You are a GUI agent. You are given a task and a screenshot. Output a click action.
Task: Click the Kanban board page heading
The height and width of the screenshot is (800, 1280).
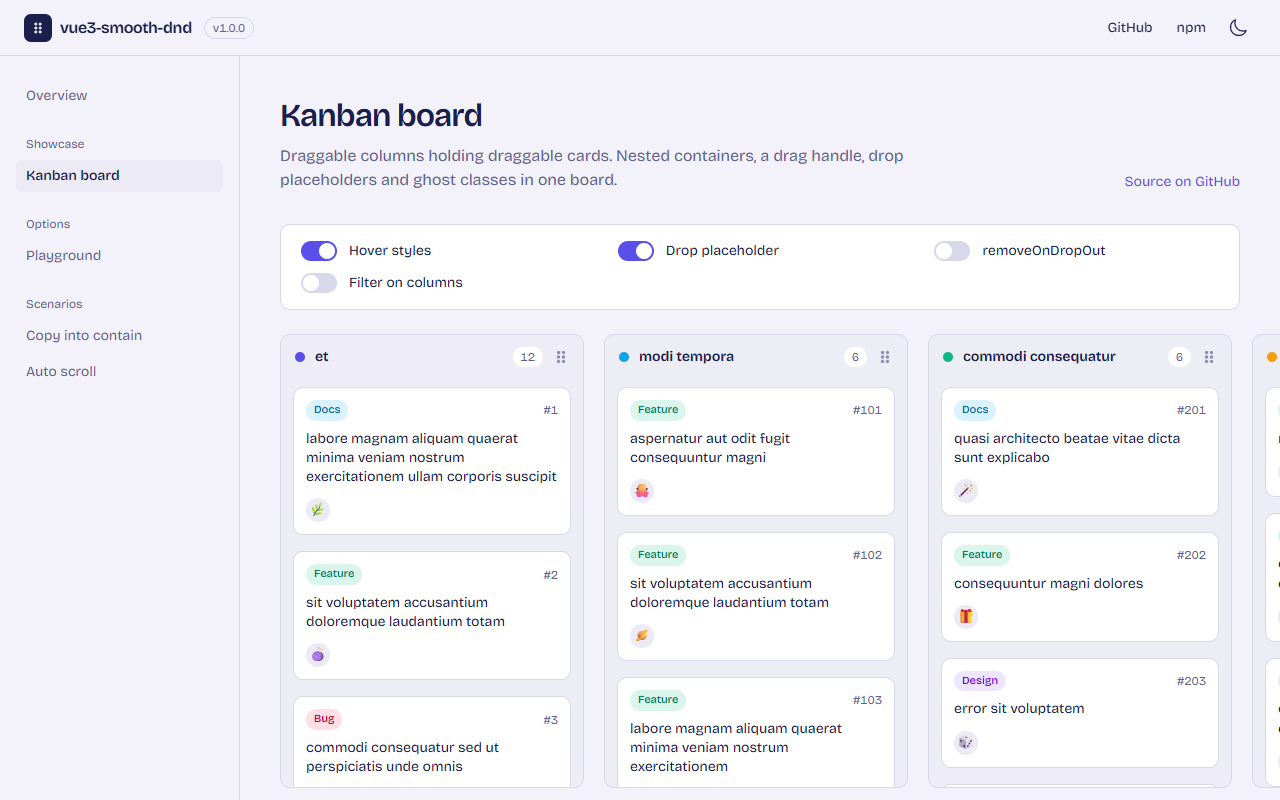pyautogui.click(x=381, y=116)
